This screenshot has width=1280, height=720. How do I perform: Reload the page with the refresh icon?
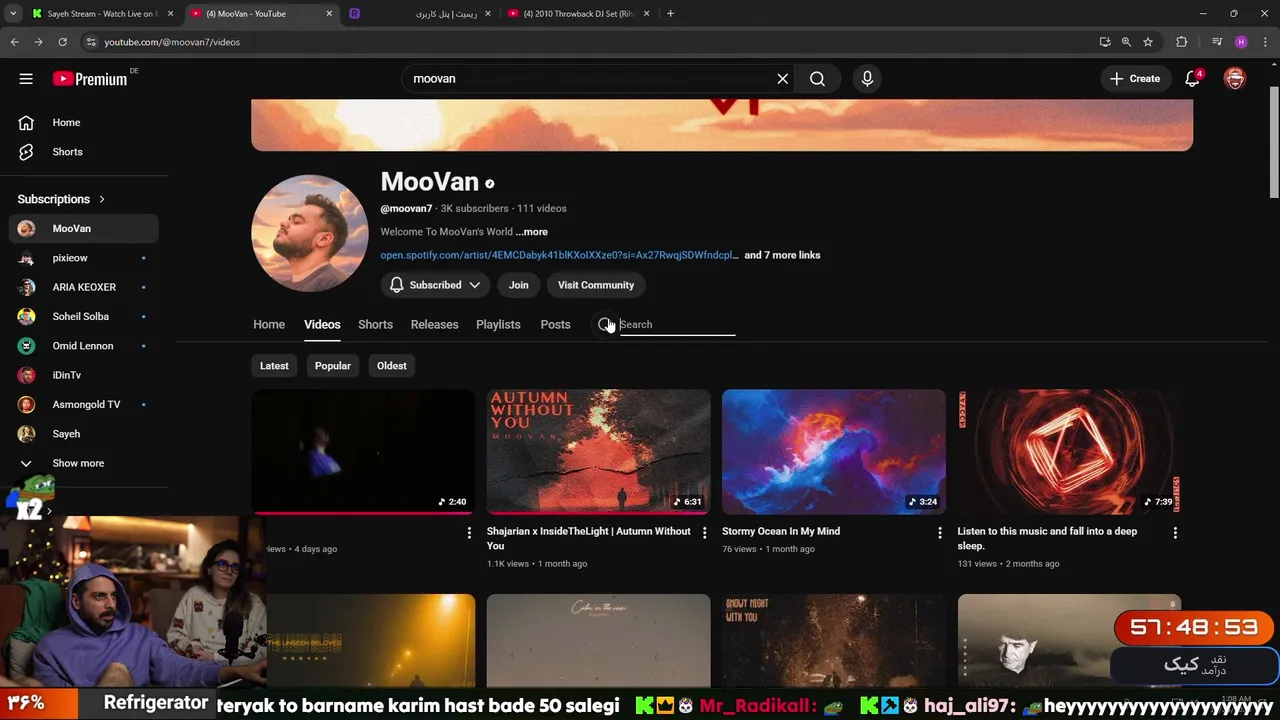62,42
